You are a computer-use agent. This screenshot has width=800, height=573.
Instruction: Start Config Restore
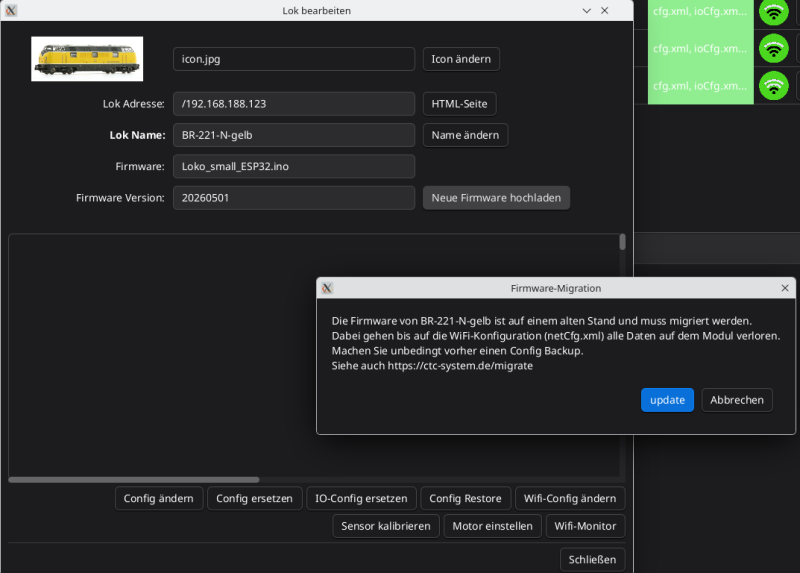tap(465, 499)
